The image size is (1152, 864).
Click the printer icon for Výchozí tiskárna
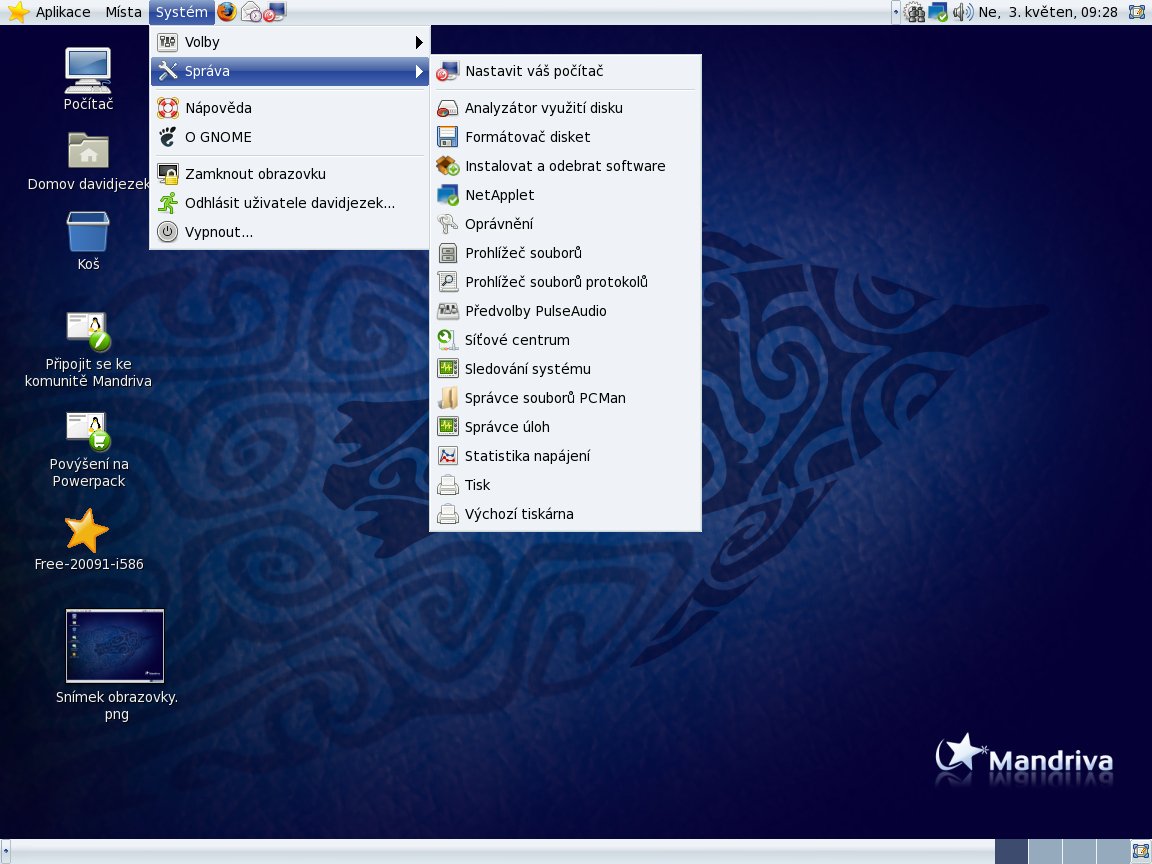[447, 514]
